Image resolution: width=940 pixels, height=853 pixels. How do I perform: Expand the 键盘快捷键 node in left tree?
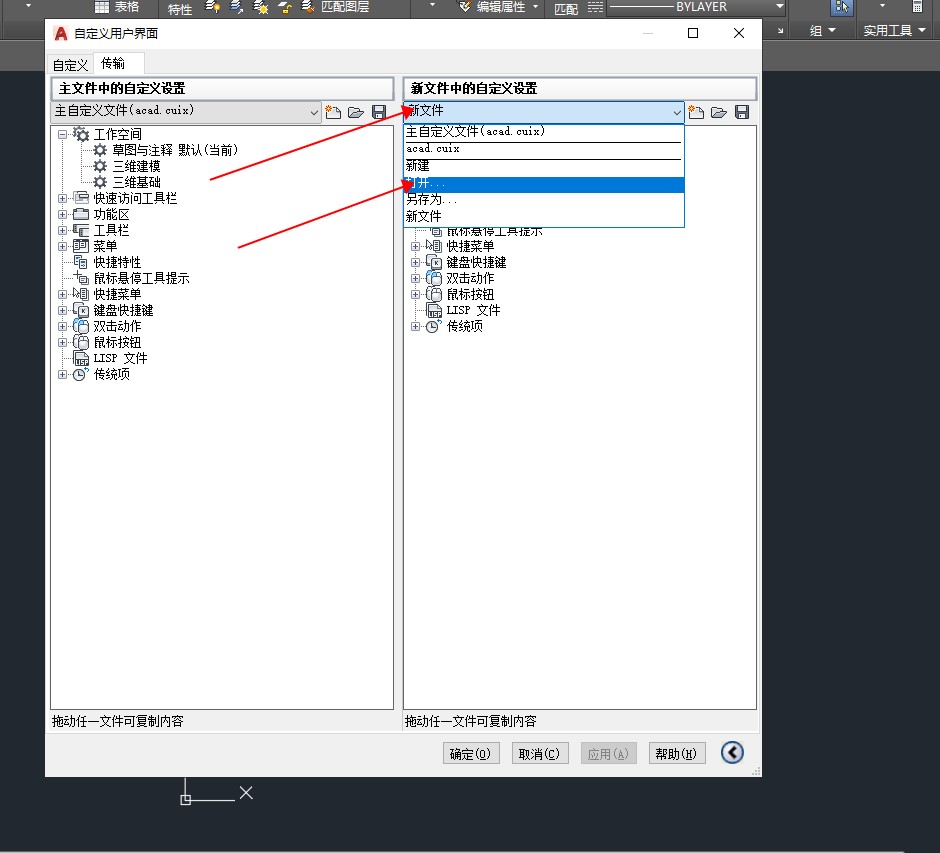63,310
